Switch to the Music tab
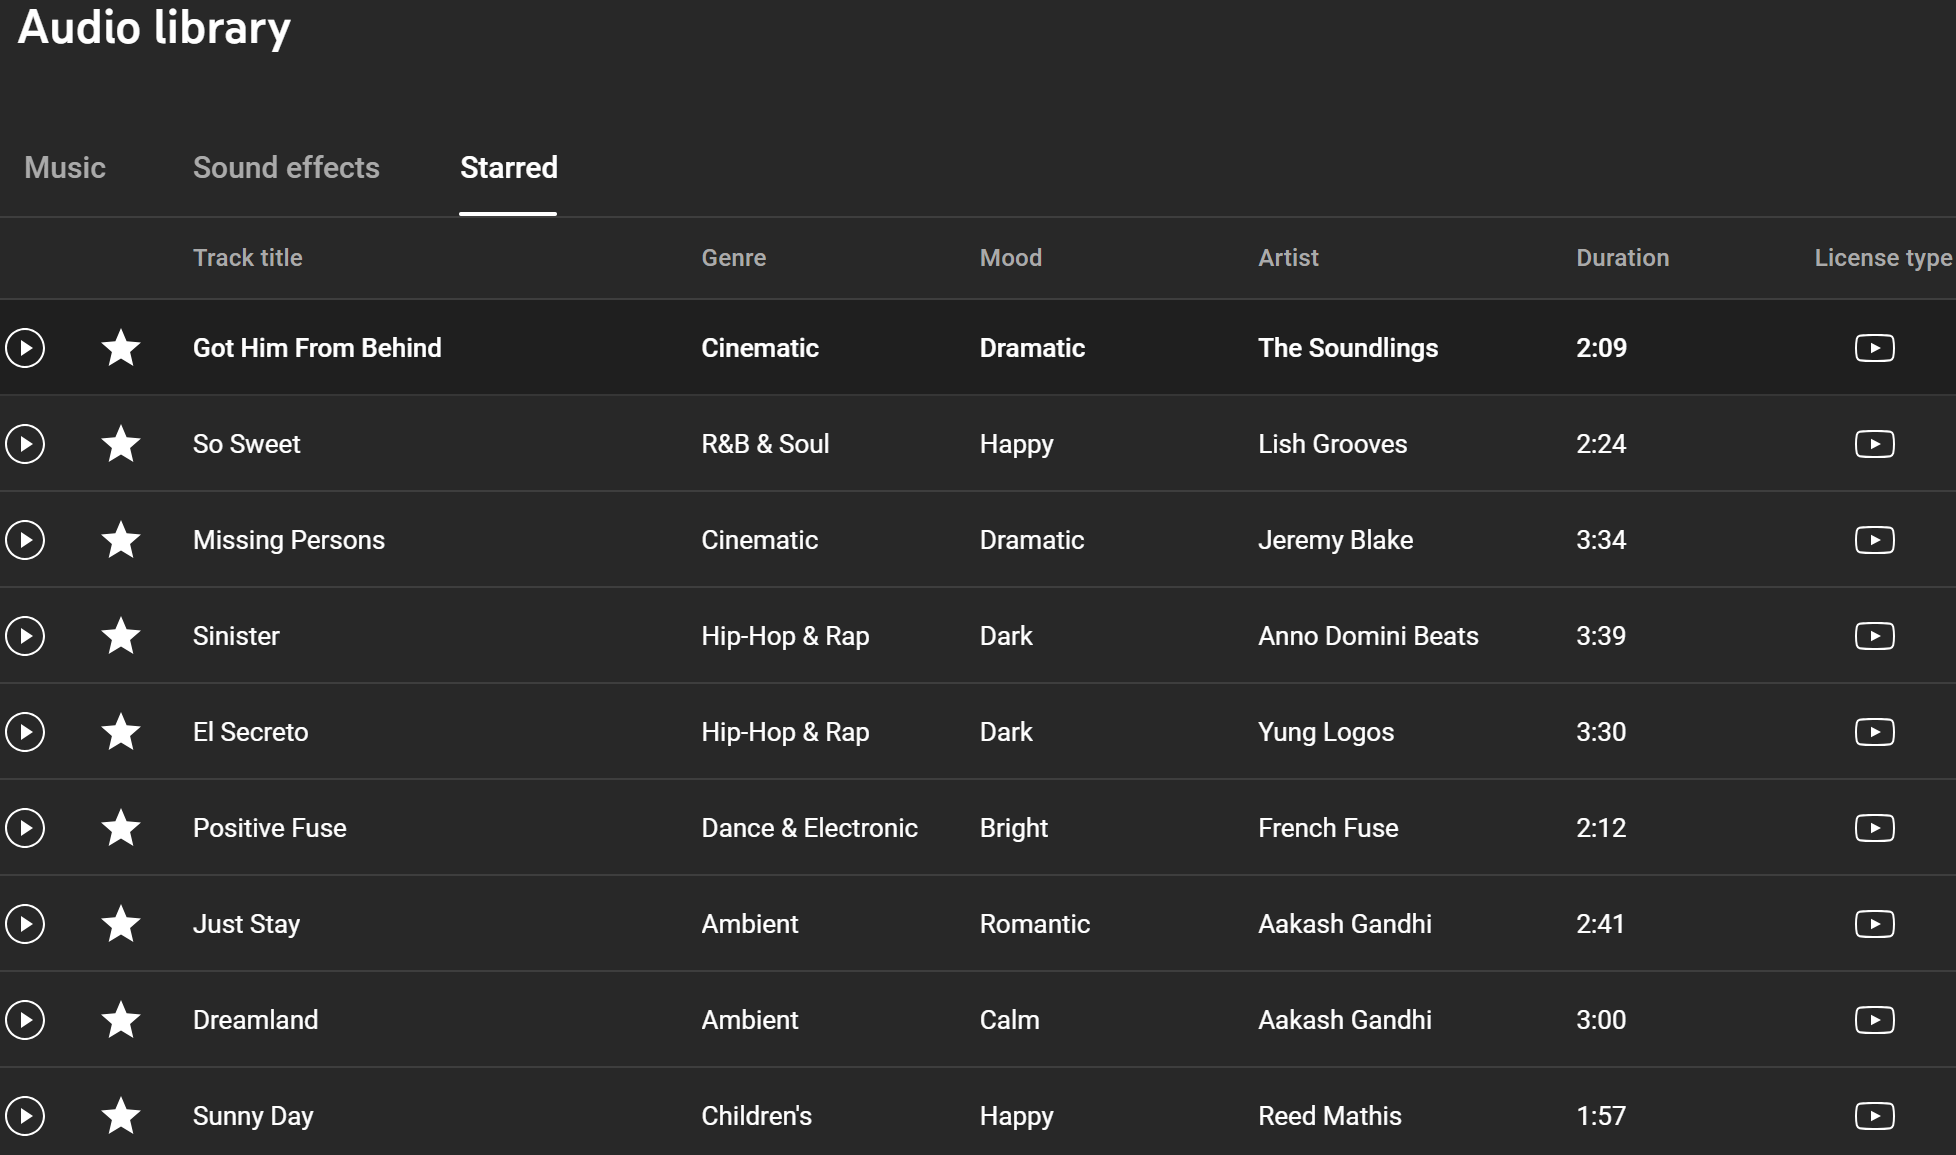The height and width of the screenshot is (1155, 1956). [65, 167]
